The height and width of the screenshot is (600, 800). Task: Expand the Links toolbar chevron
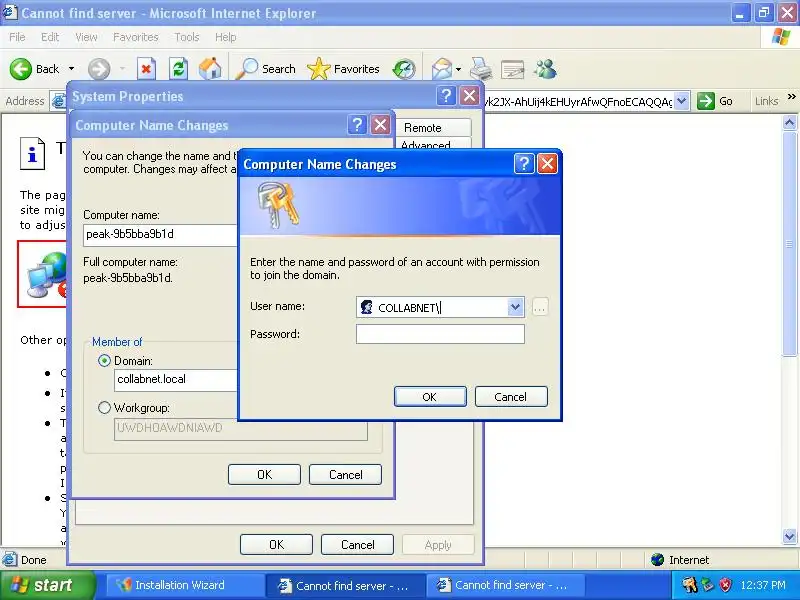(791, 97)
